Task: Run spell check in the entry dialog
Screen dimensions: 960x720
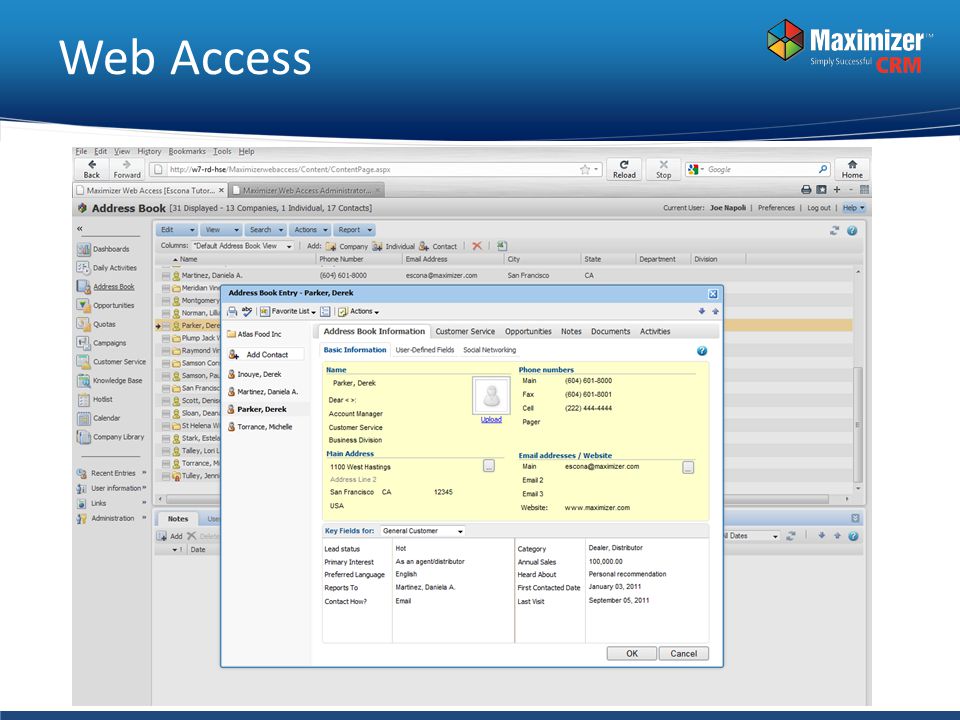Action: coord(247,311)
